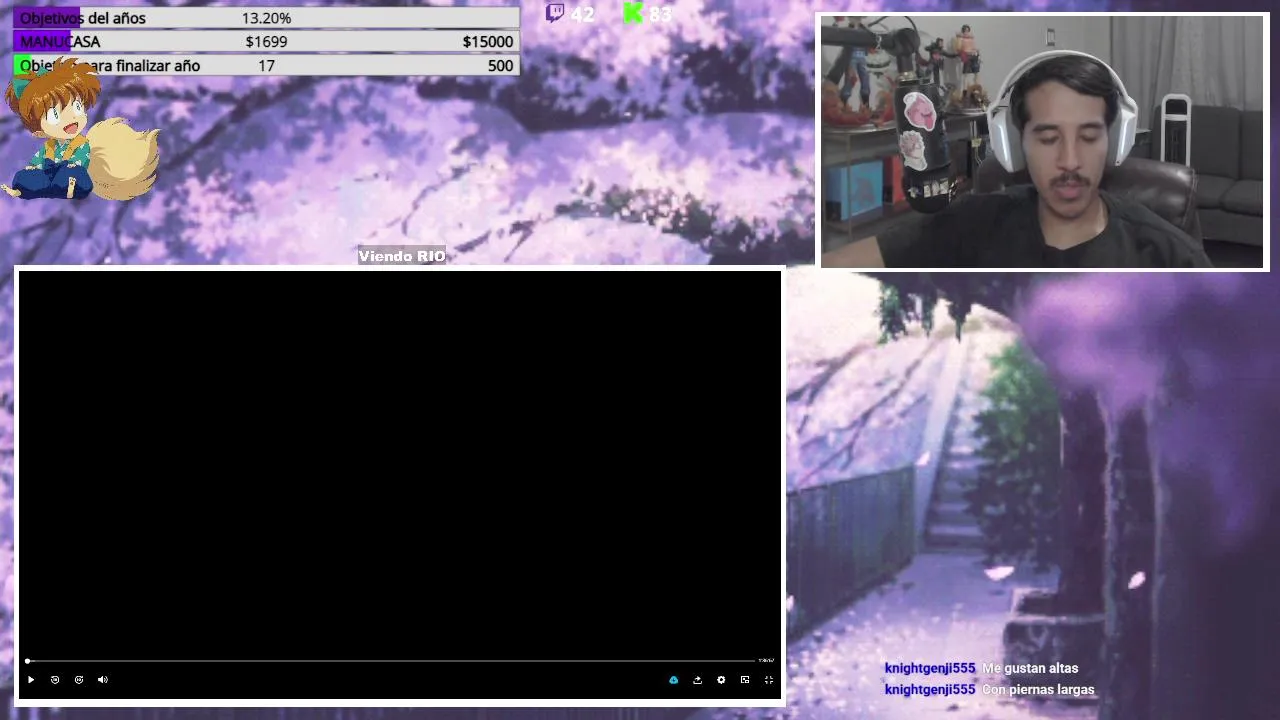
Task: Enable picture-in-picture mode
Action: coord(745,680)
